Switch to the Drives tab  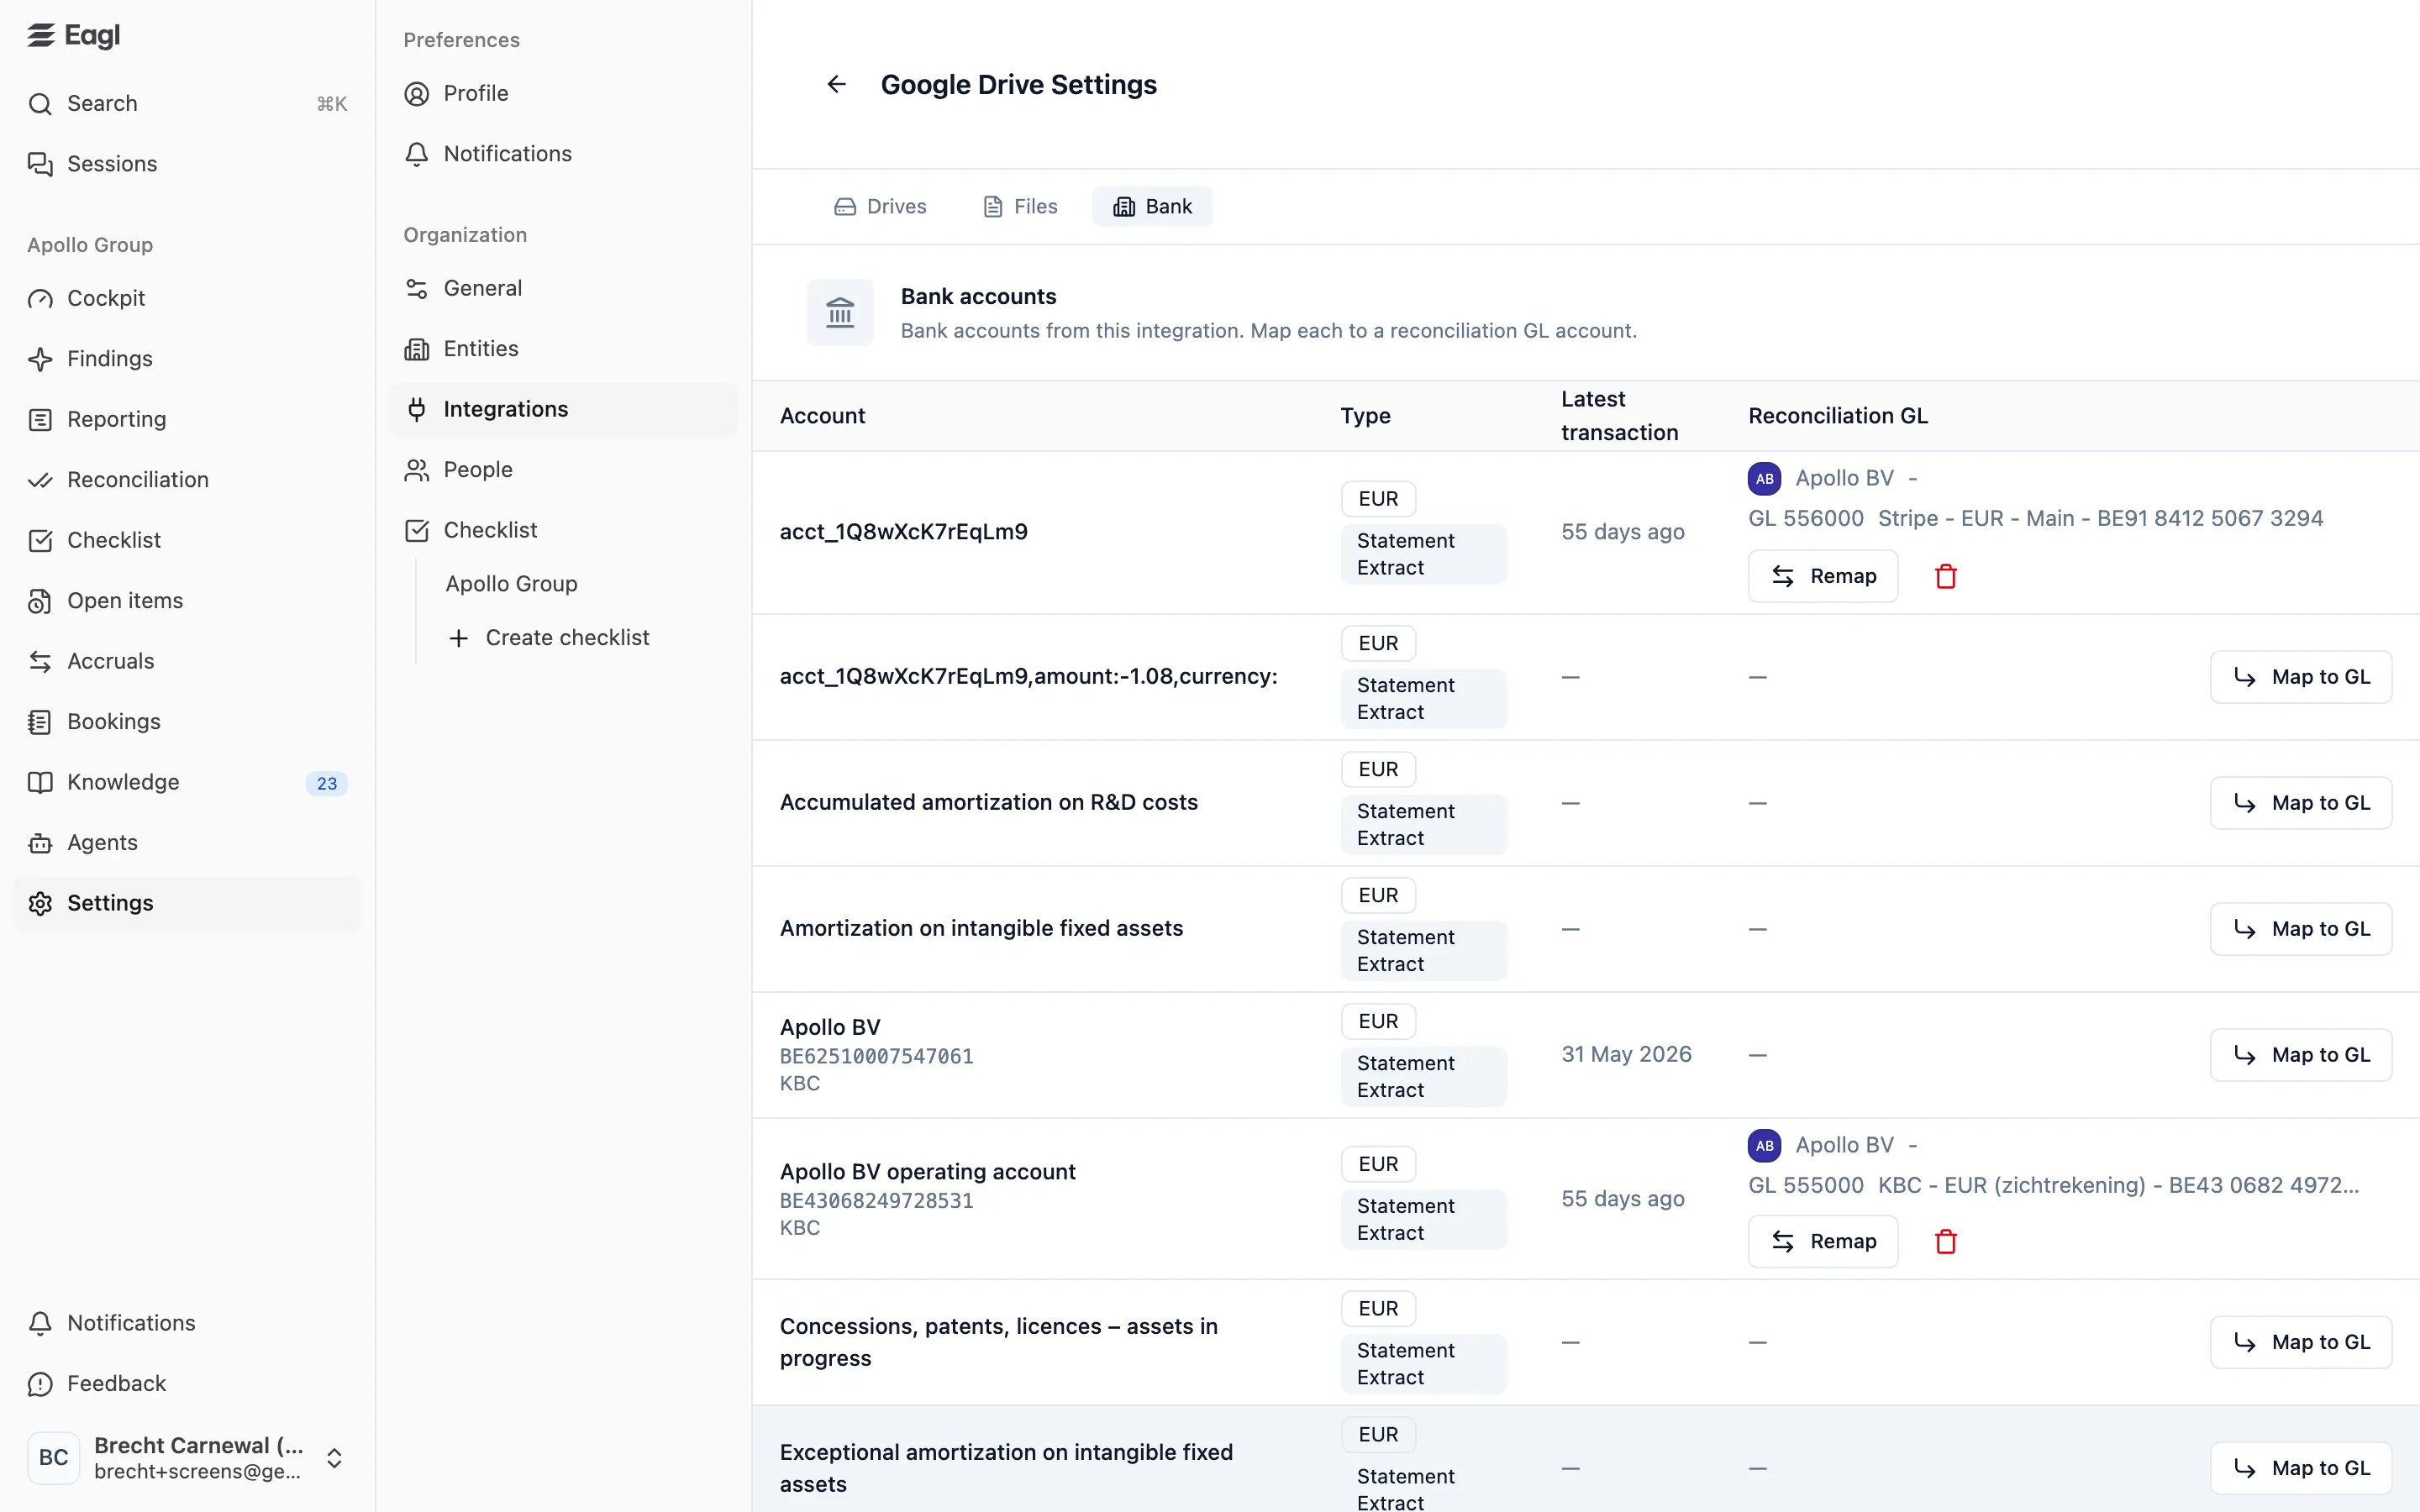click(x=880, y=207)
